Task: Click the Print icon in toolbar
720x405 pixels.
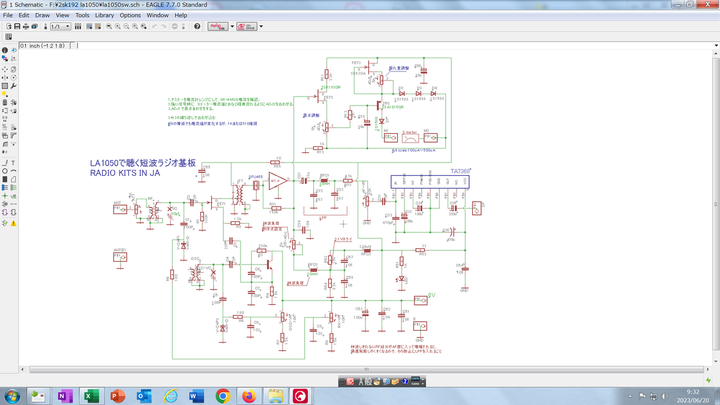Action: coord(25,27)
